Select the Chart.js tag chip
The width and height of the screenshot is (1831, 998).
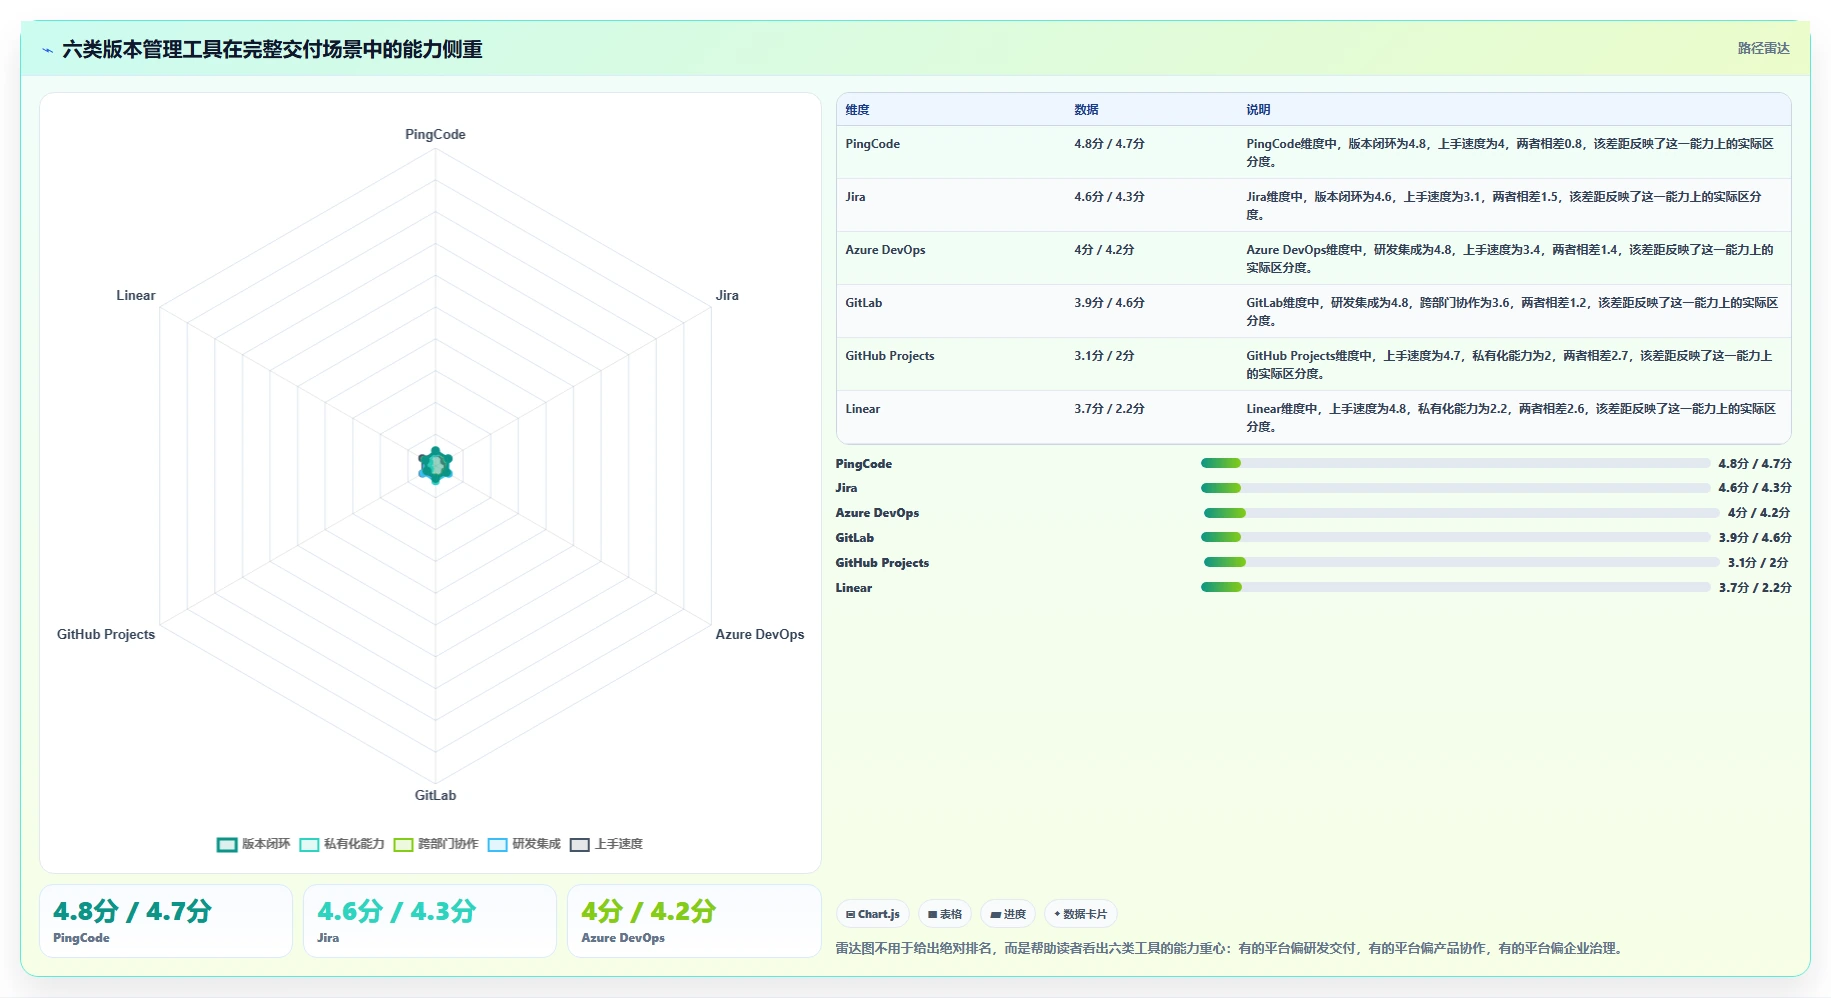[x=873, y=914]
